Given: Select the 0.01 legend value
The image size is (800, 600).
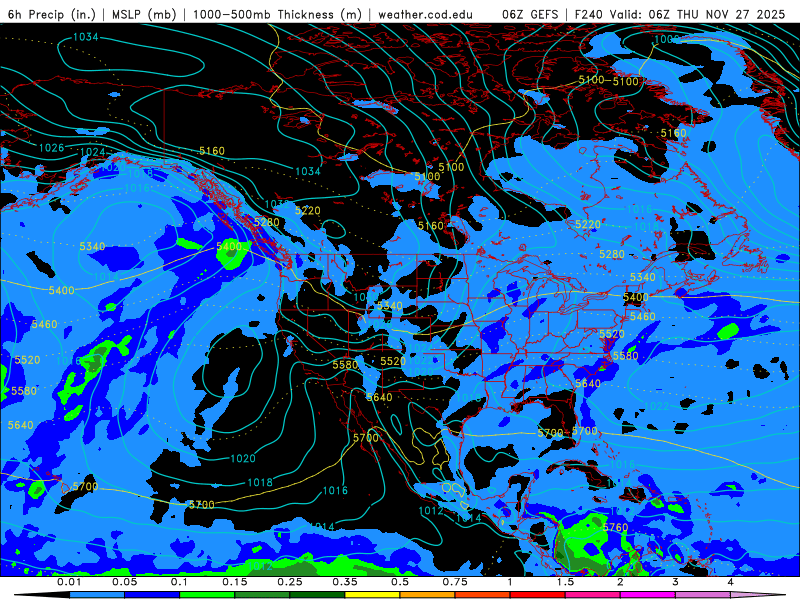Looking at the screenshot, I should pyautogui.click(x=69, y=582).
